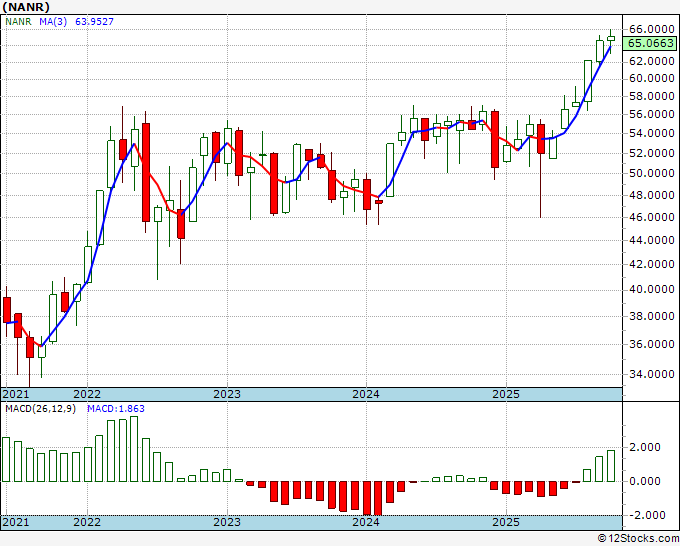Screen dimensions: 680x546
Task: Click the 36.0000 price axis label
Action: [651, 344]
